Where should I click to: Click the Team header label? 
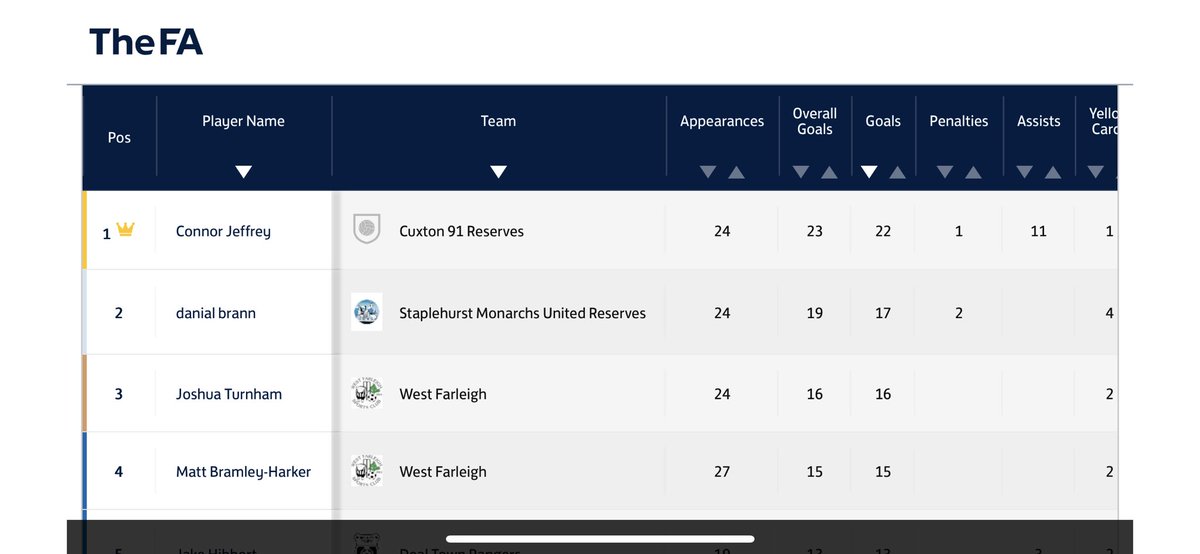(x=498, y=121)
